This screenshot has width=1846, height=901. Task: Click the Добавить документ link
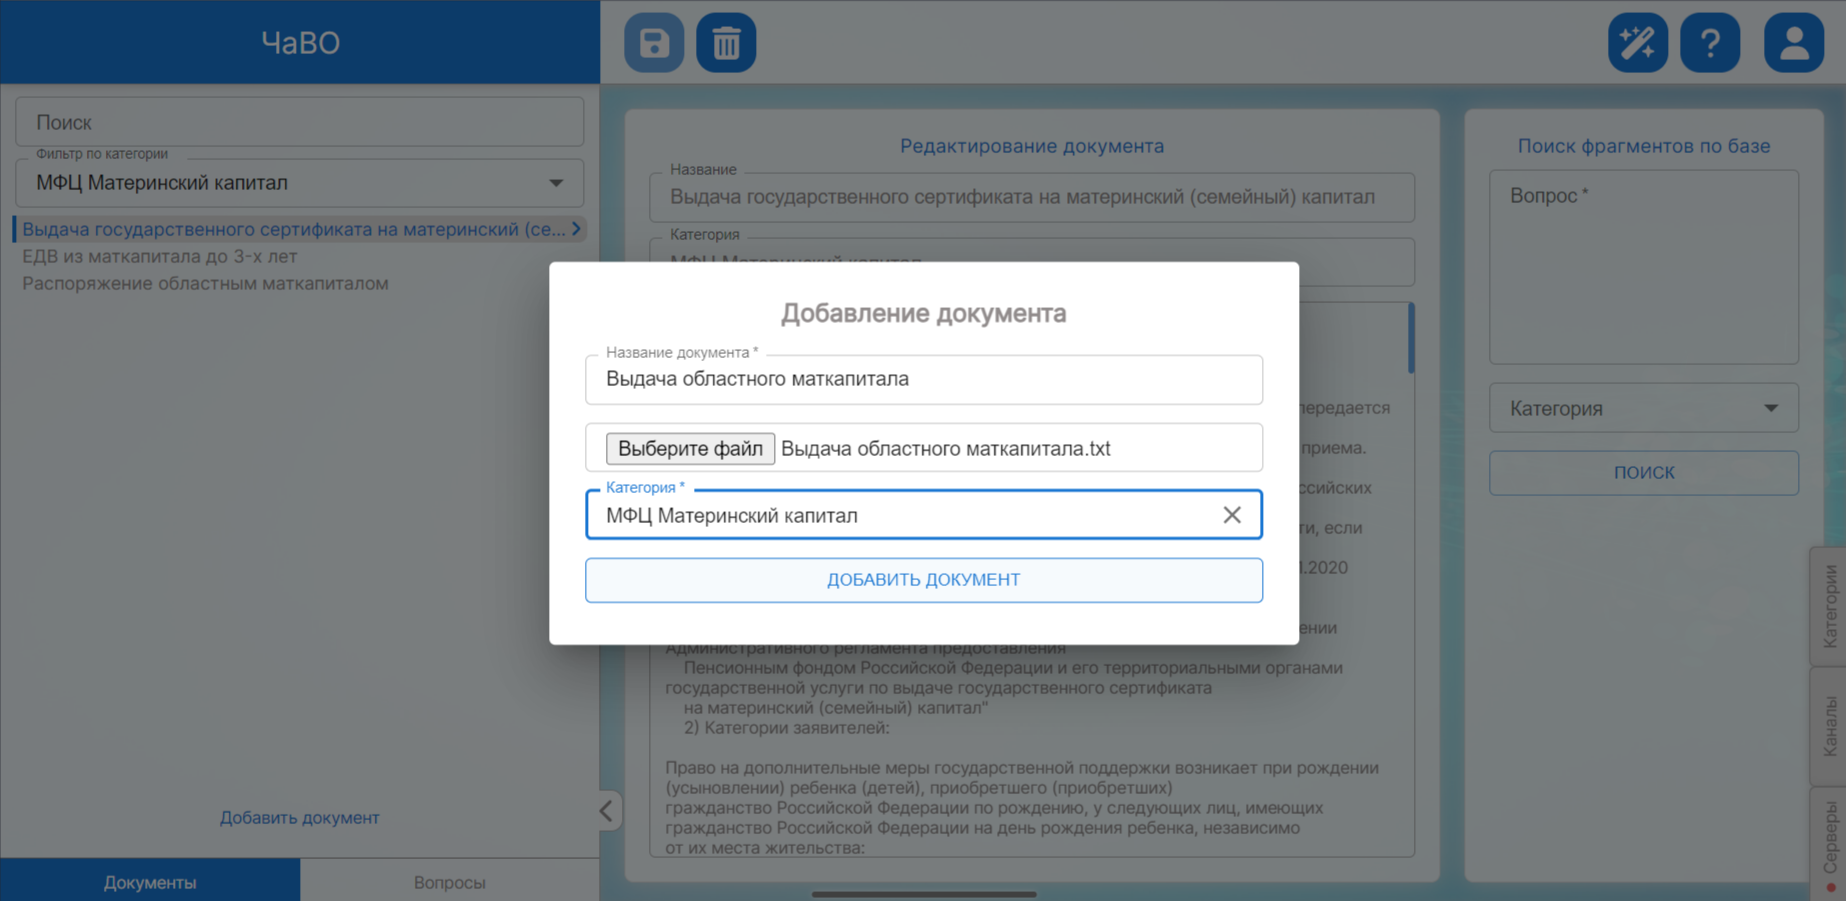pos(299,817)
